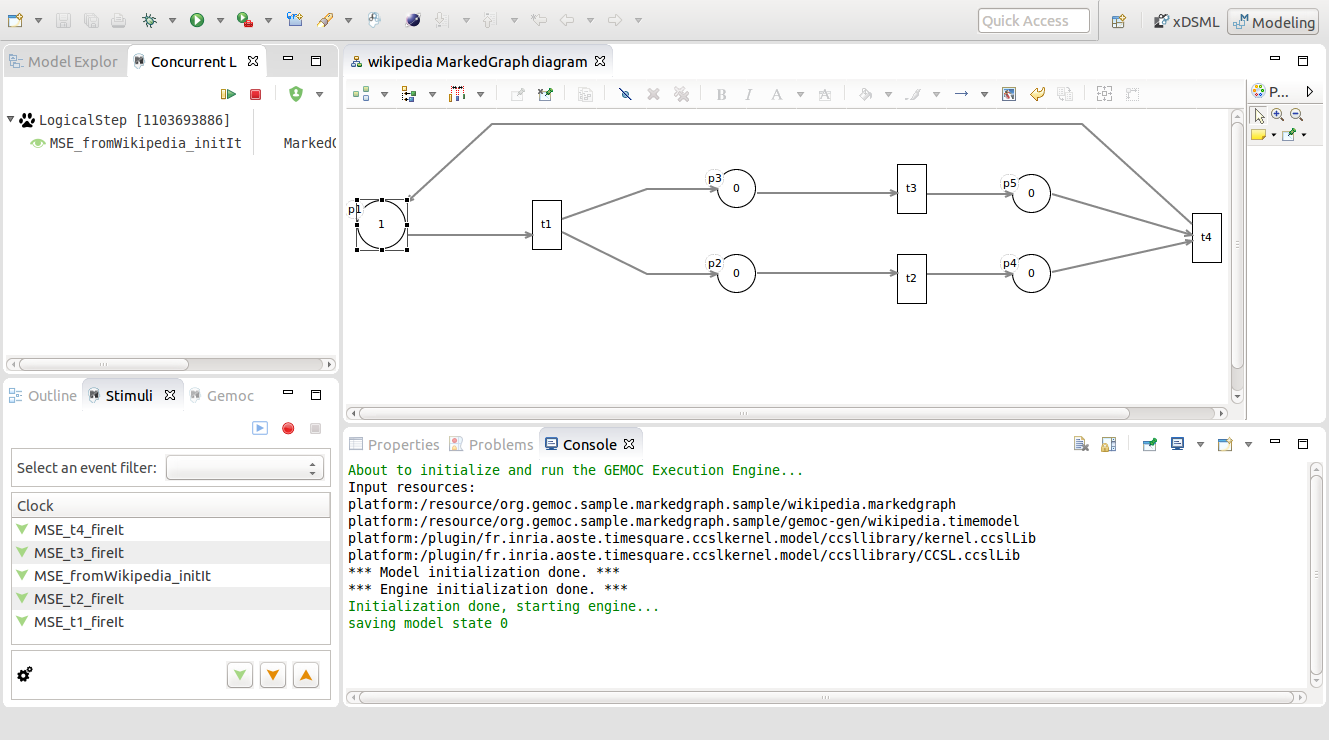This screenshot has height=740, width=1329.
Task: Click the orange up arrow button in Stimuli
Action: pos(306,675)
